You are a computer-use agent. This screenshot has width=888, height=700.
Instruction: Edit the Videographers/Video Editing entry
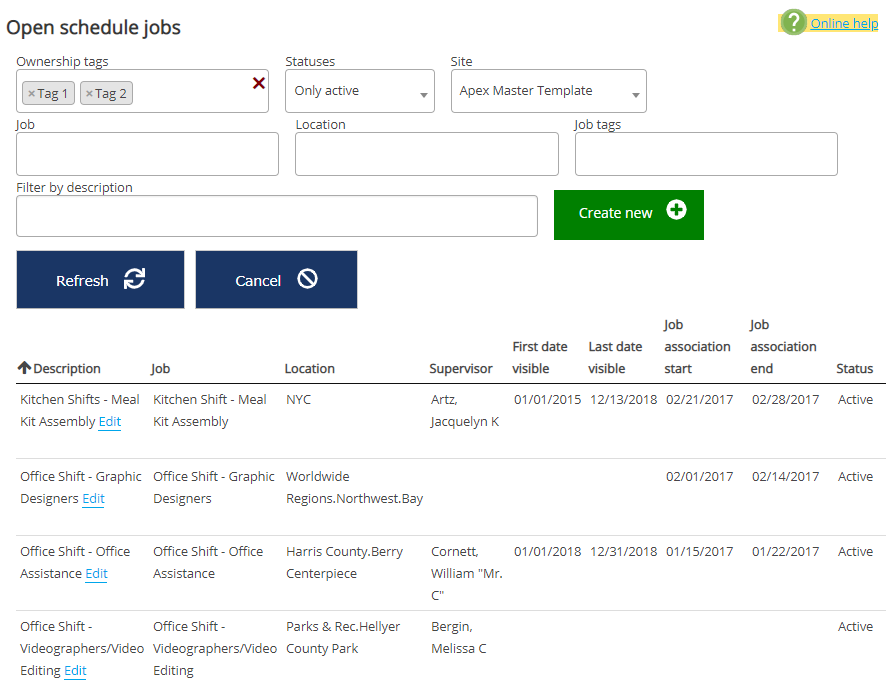point(75,671)
